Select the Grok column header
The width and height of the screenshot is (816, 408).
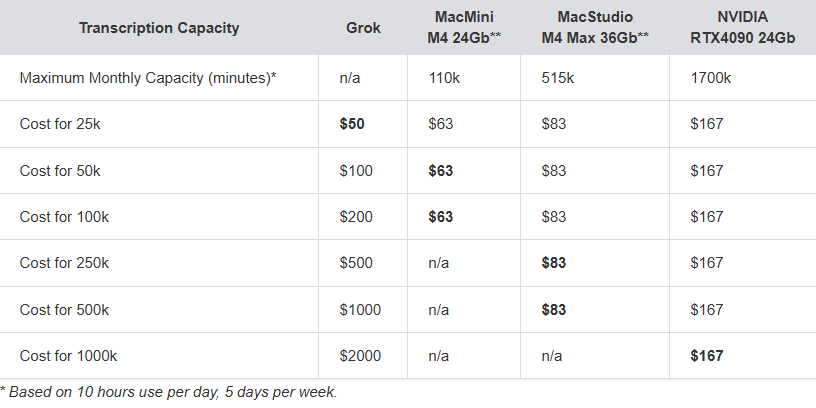[363, 28]
